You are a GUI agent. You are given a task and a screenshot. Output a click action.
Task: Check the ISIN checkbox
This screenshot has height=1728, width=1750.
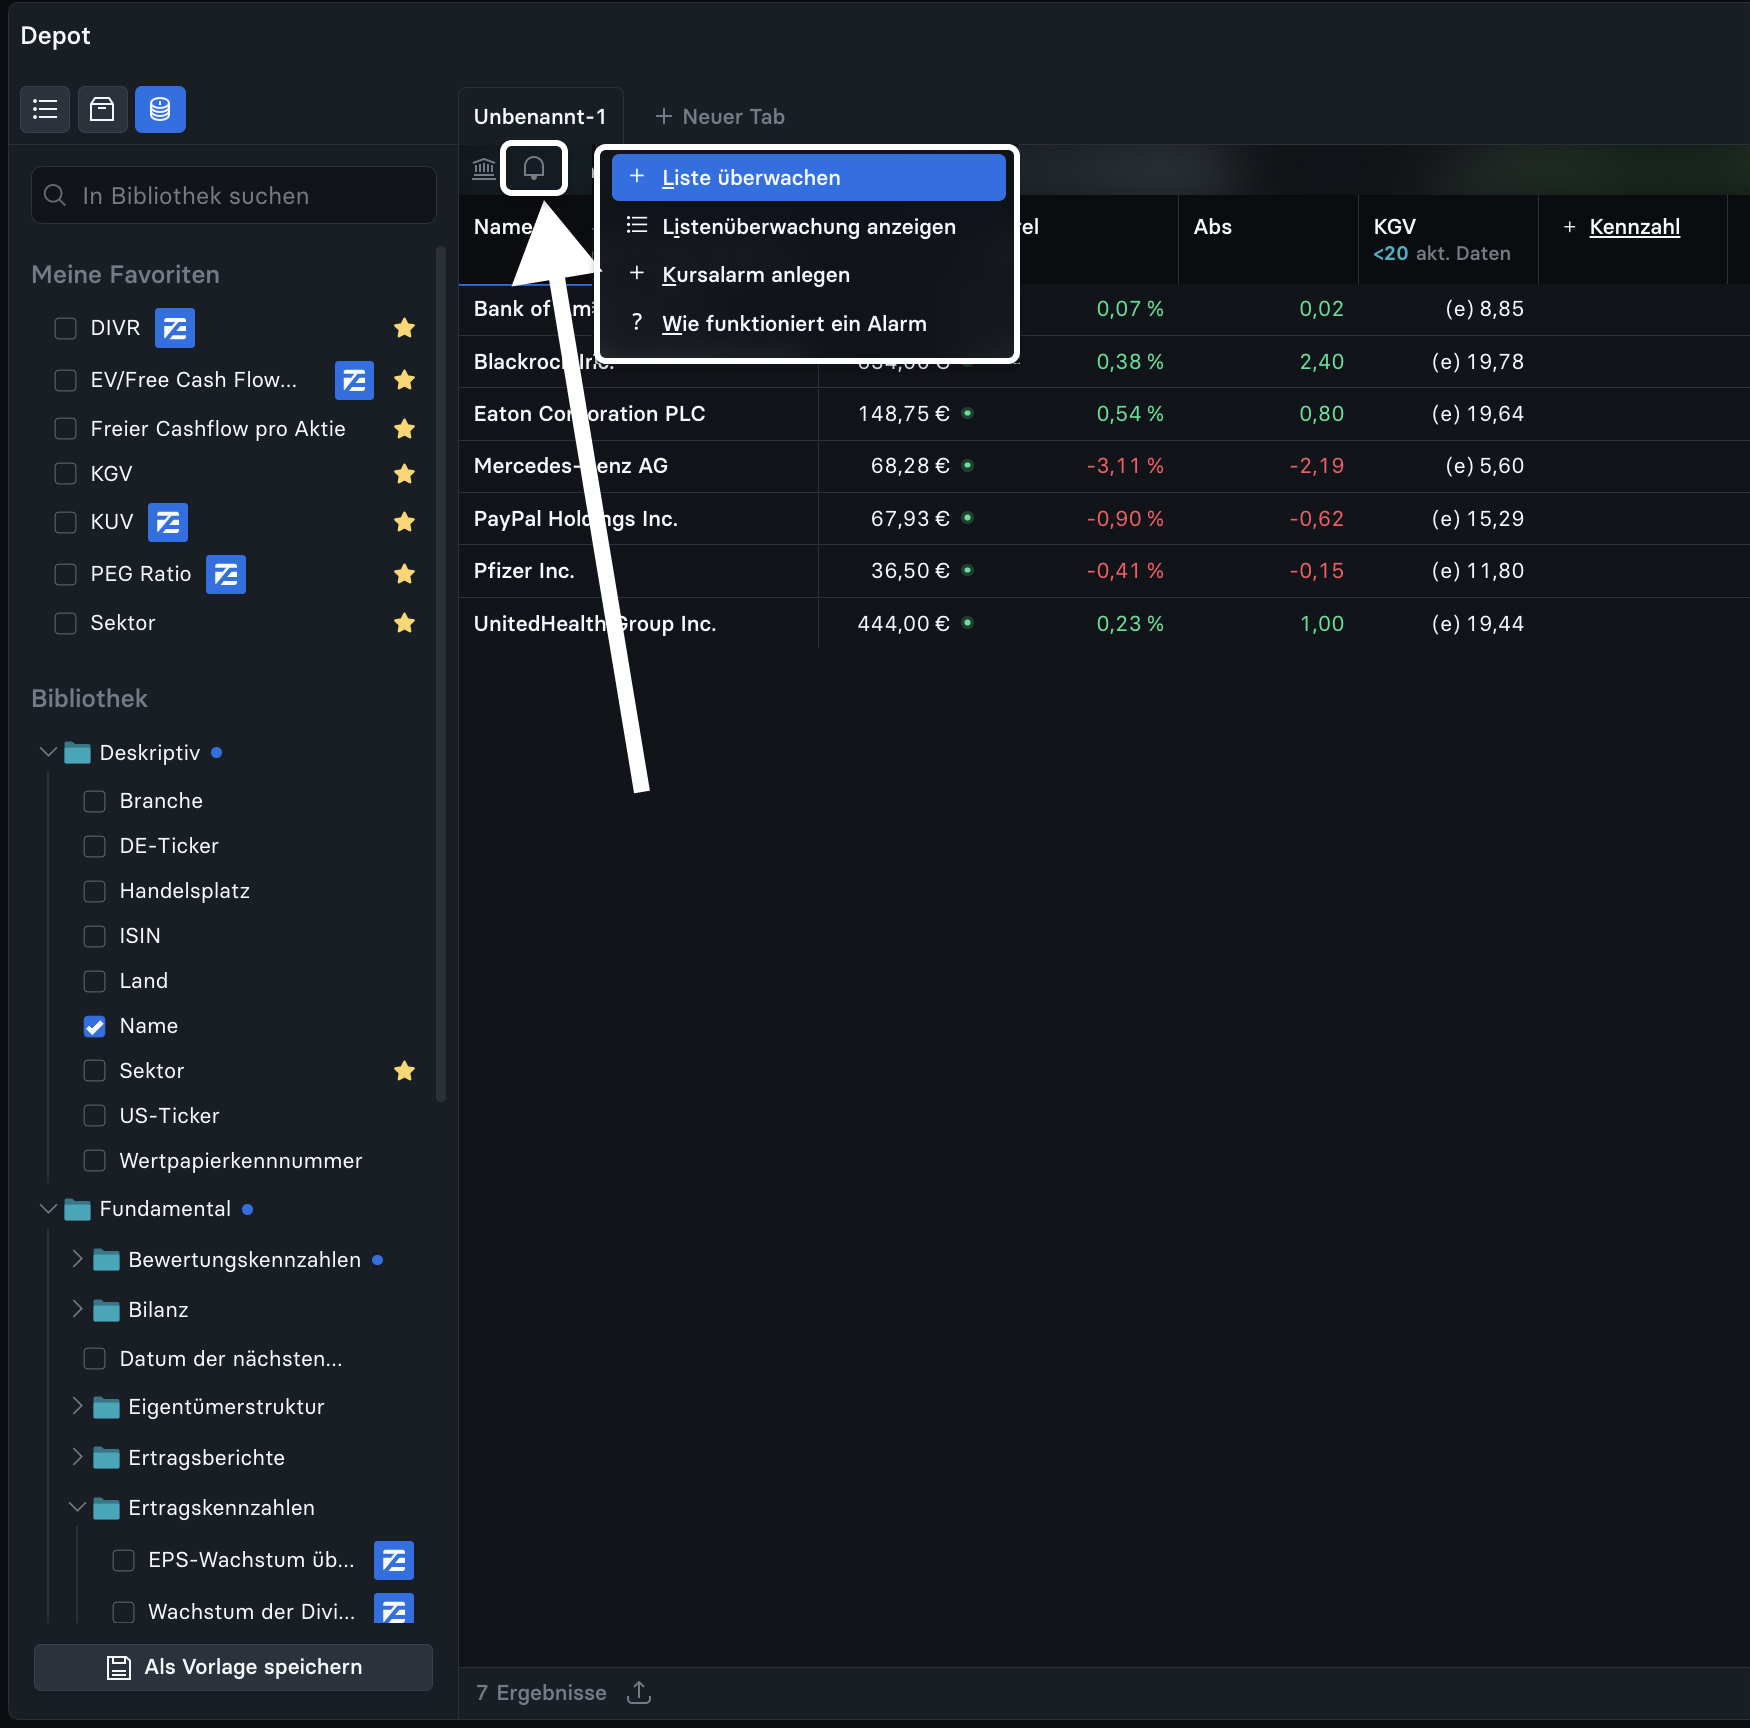94,936
